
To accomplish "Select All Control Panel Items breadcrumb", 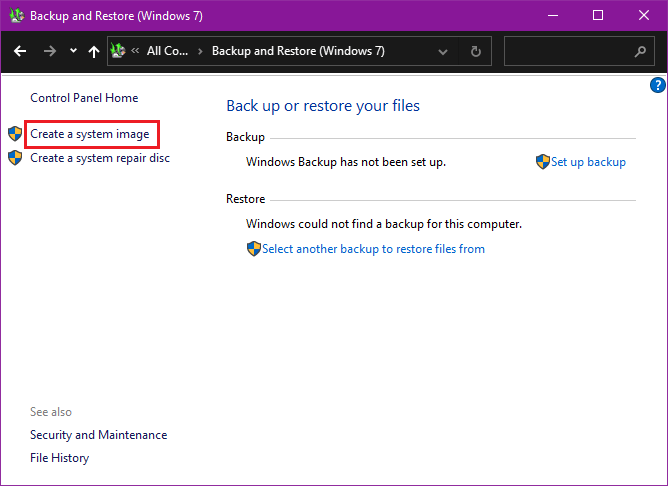I will 166,51.
